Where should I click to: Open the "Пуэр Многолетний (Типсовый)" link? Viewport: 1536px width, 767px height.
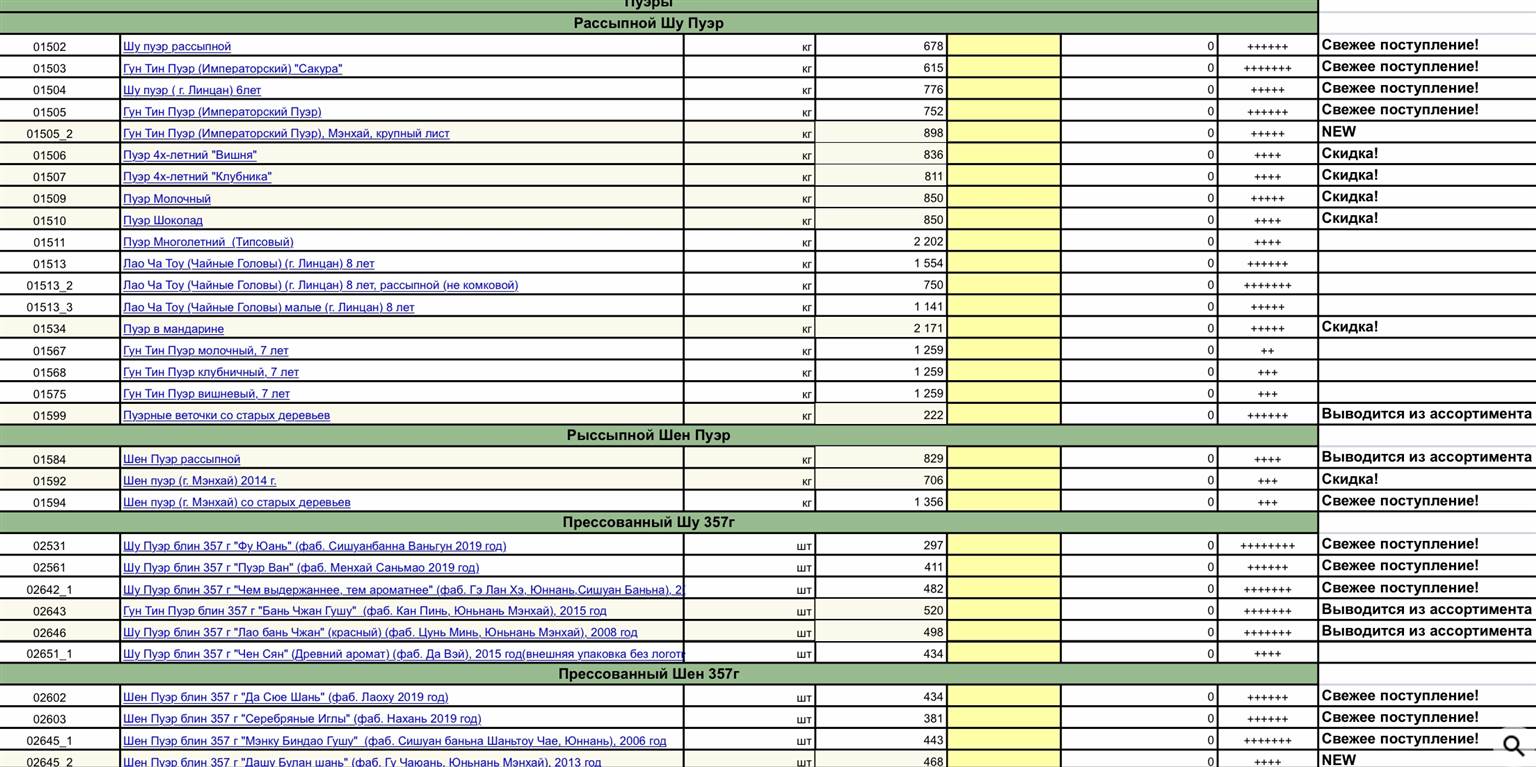tap(208, 242)
